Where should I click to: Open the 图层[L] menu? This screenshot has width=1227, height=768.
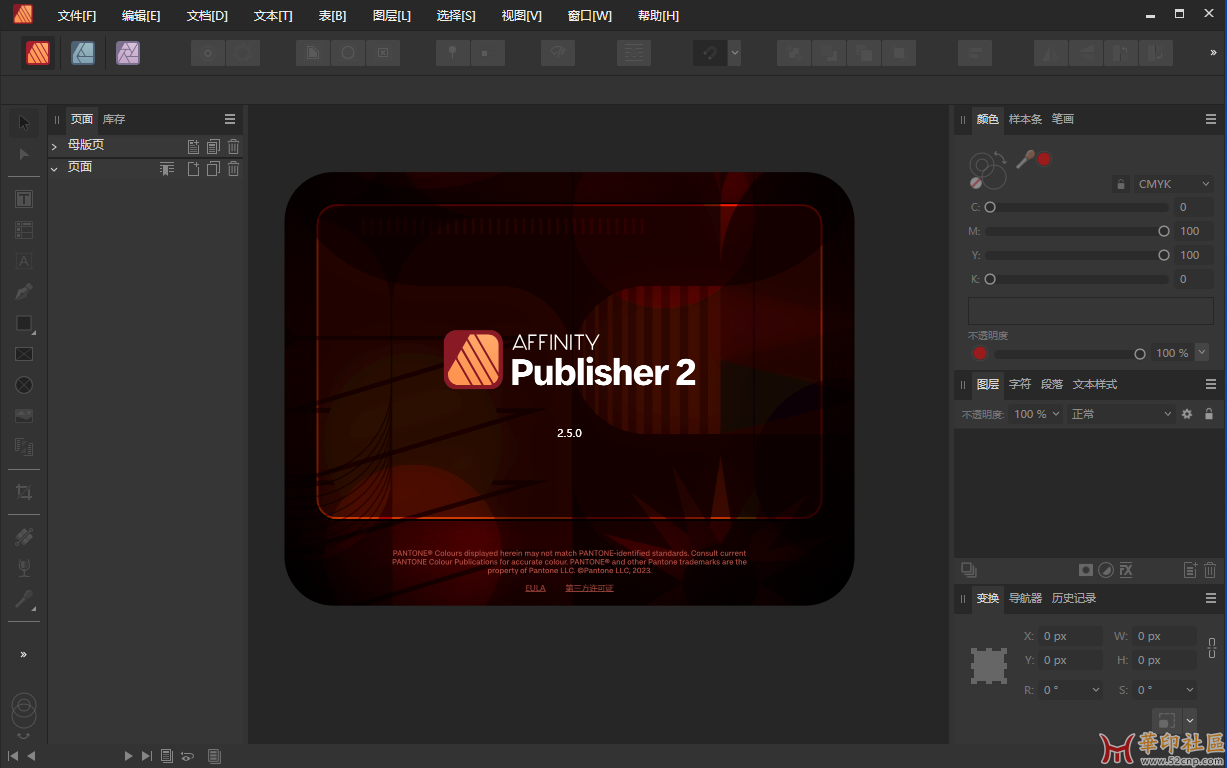coord(391,16)
